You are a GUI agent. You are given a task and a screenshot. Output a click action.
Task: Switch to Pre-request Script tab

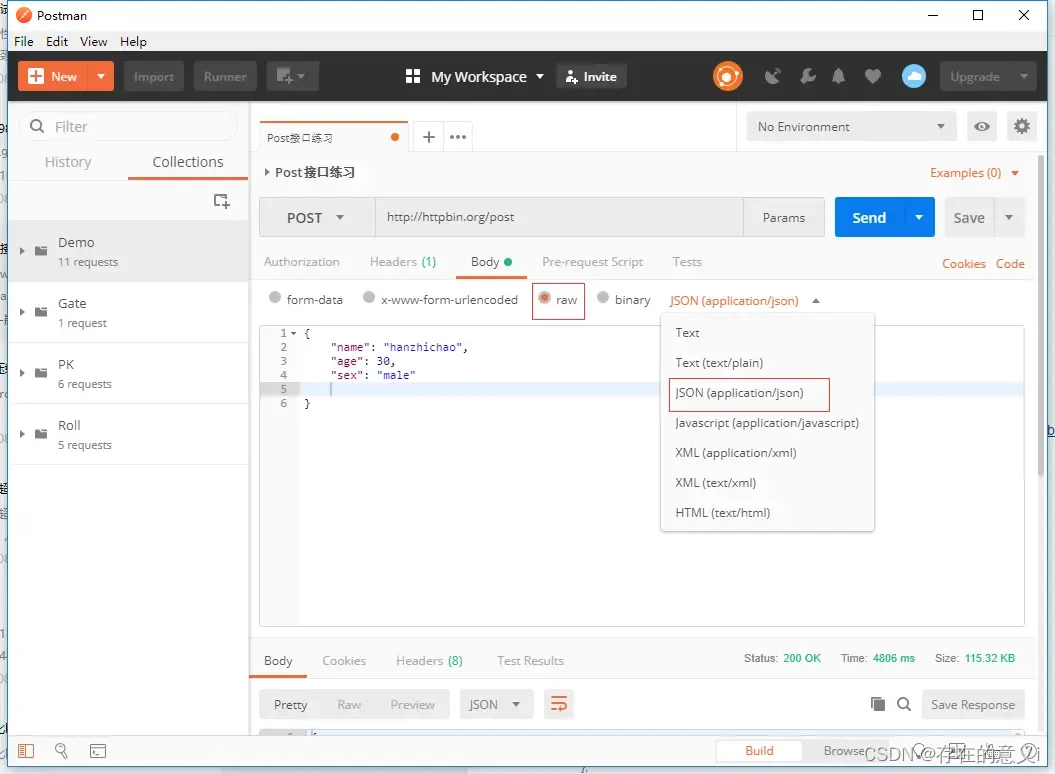(592, 261)
